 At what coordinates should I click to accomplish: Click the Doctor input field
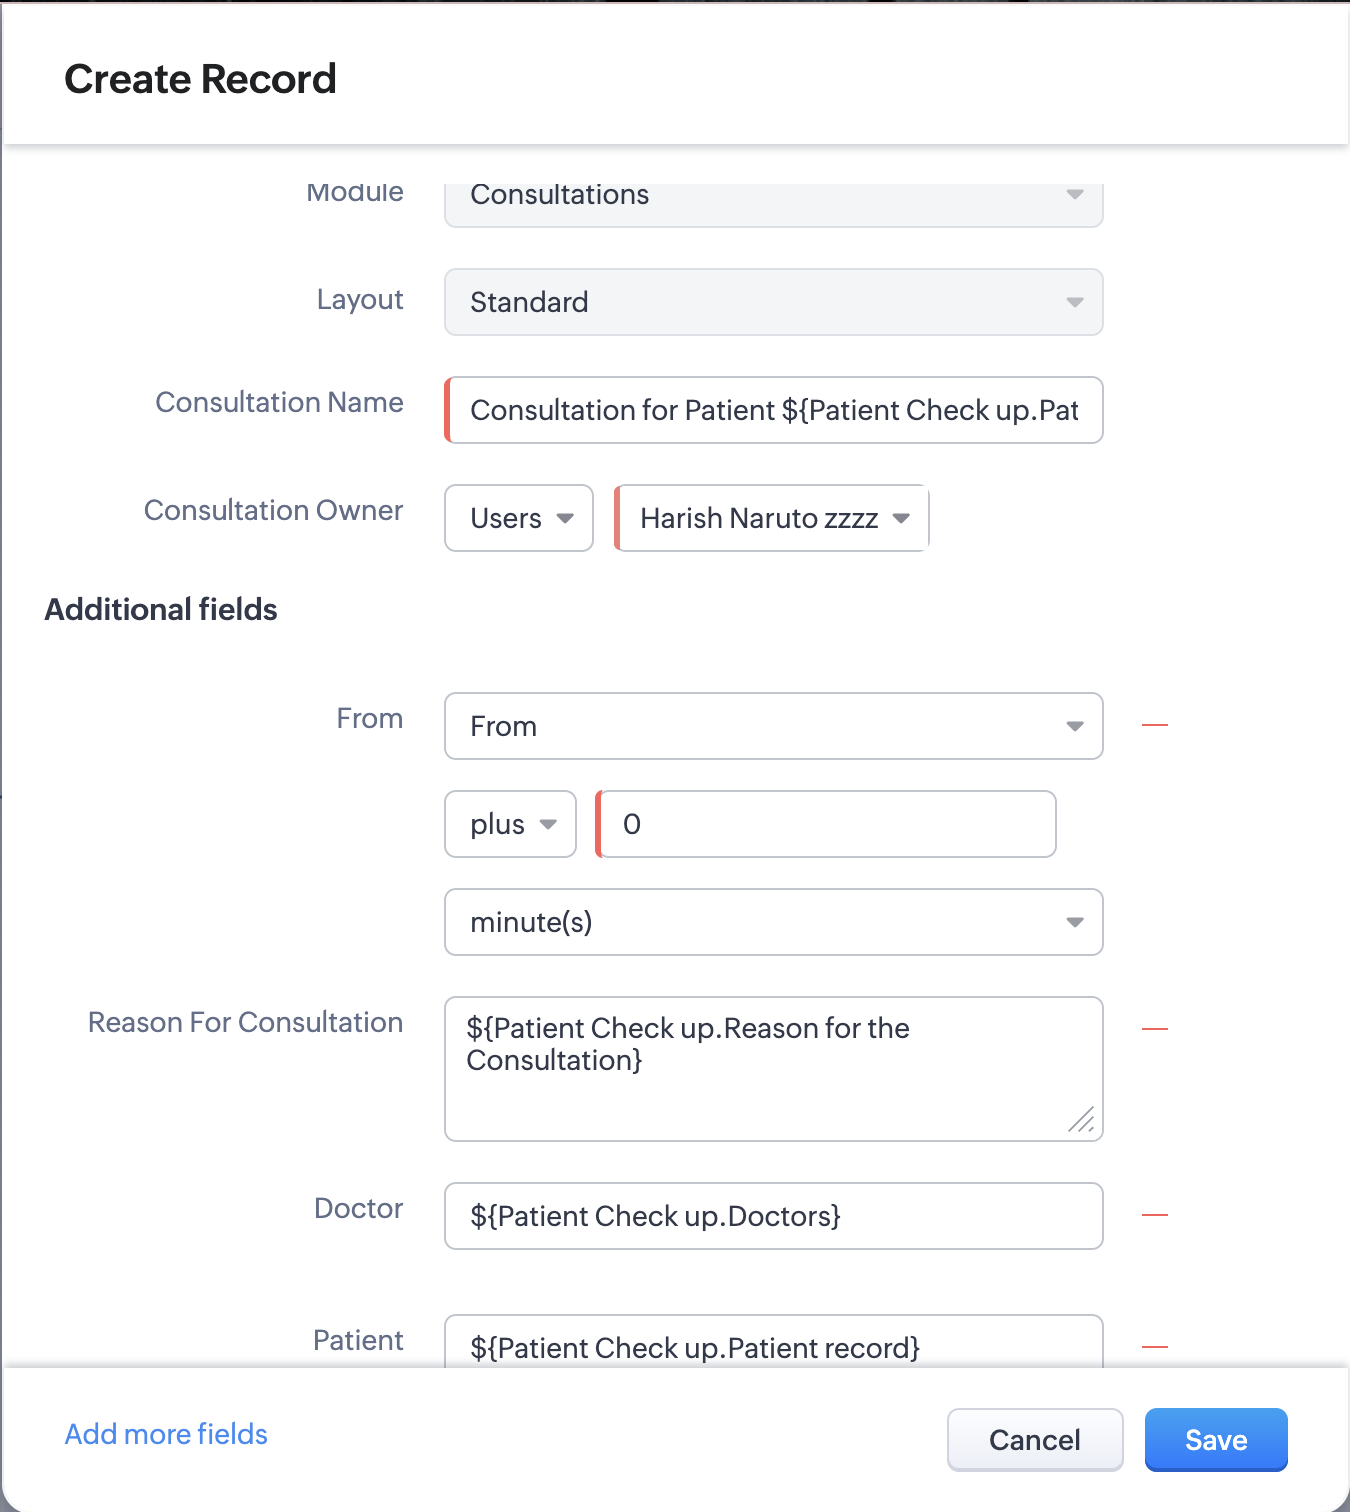coord(773,1216)
